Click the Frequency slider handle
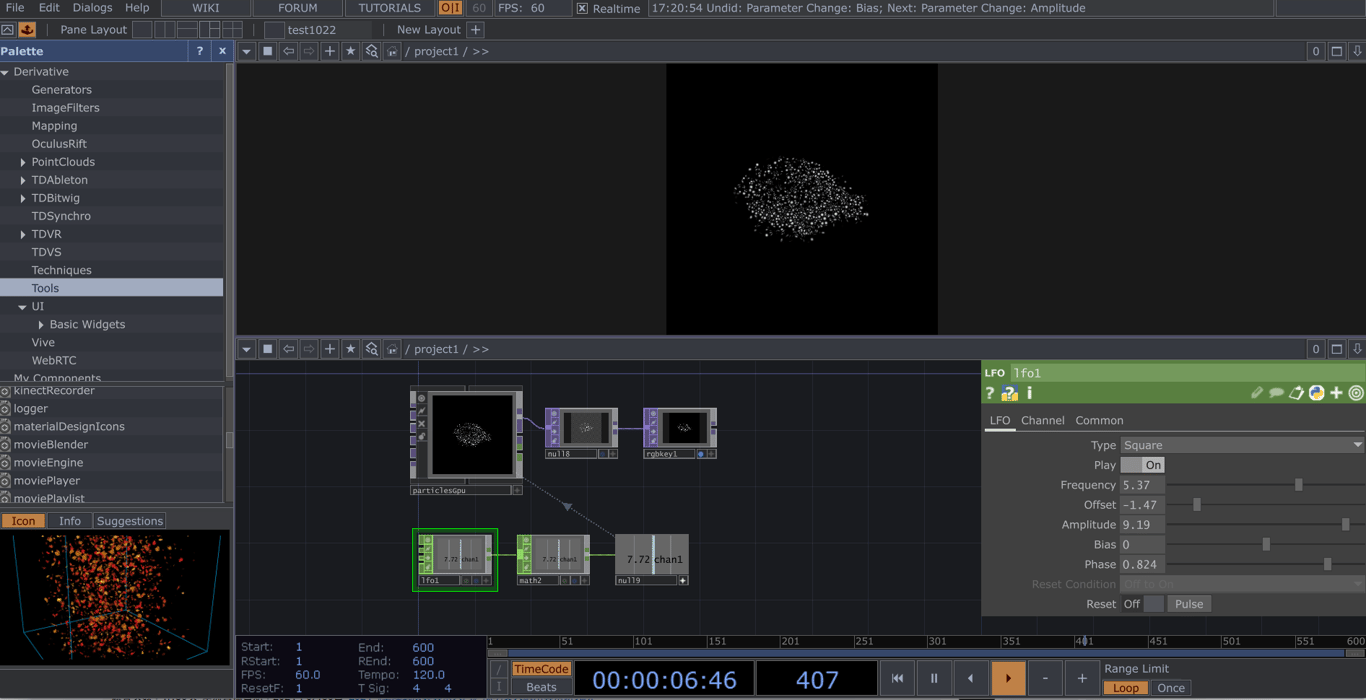 (x=1299, y=485)
